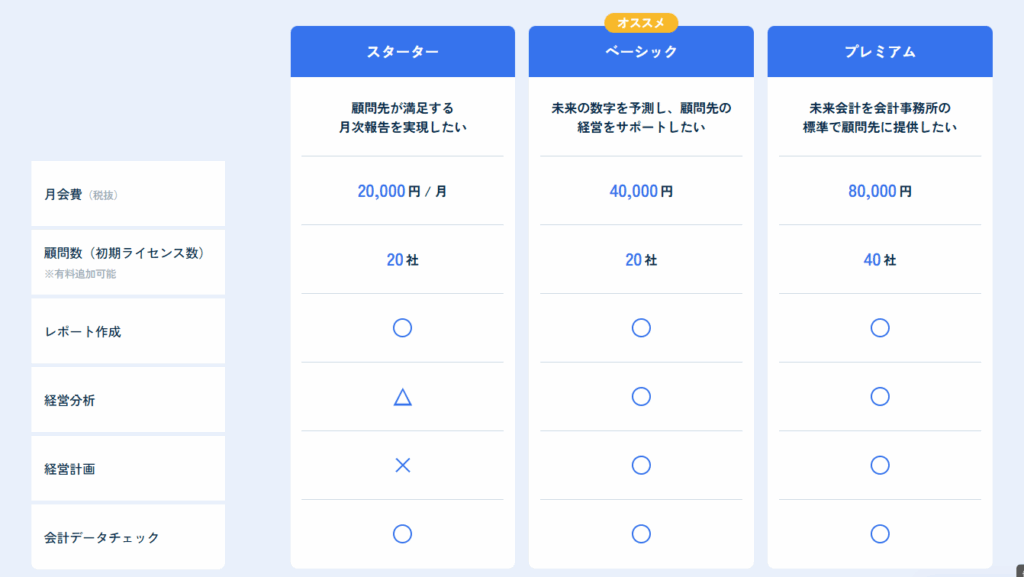
Task: Click the 会計データチェック row label
Action: tap(101, 538)
